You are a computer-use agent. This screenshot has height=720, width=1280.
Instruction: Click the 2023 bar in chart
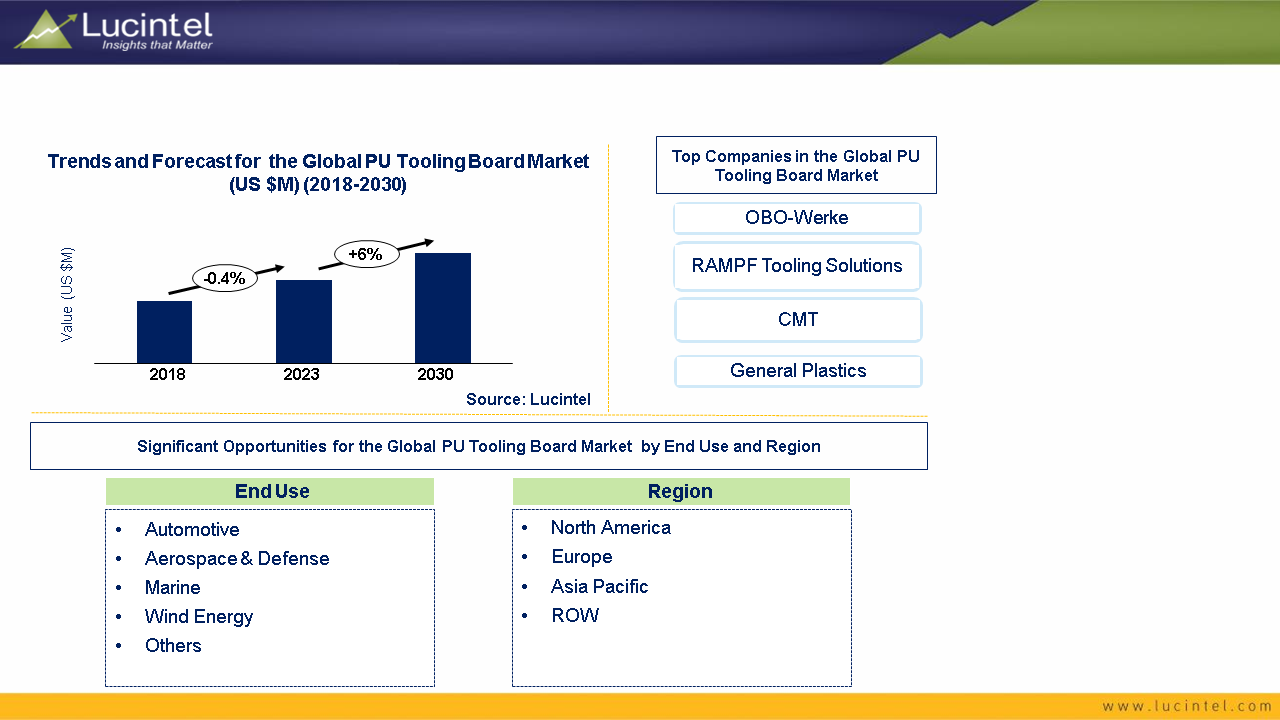tap(304, 321)
